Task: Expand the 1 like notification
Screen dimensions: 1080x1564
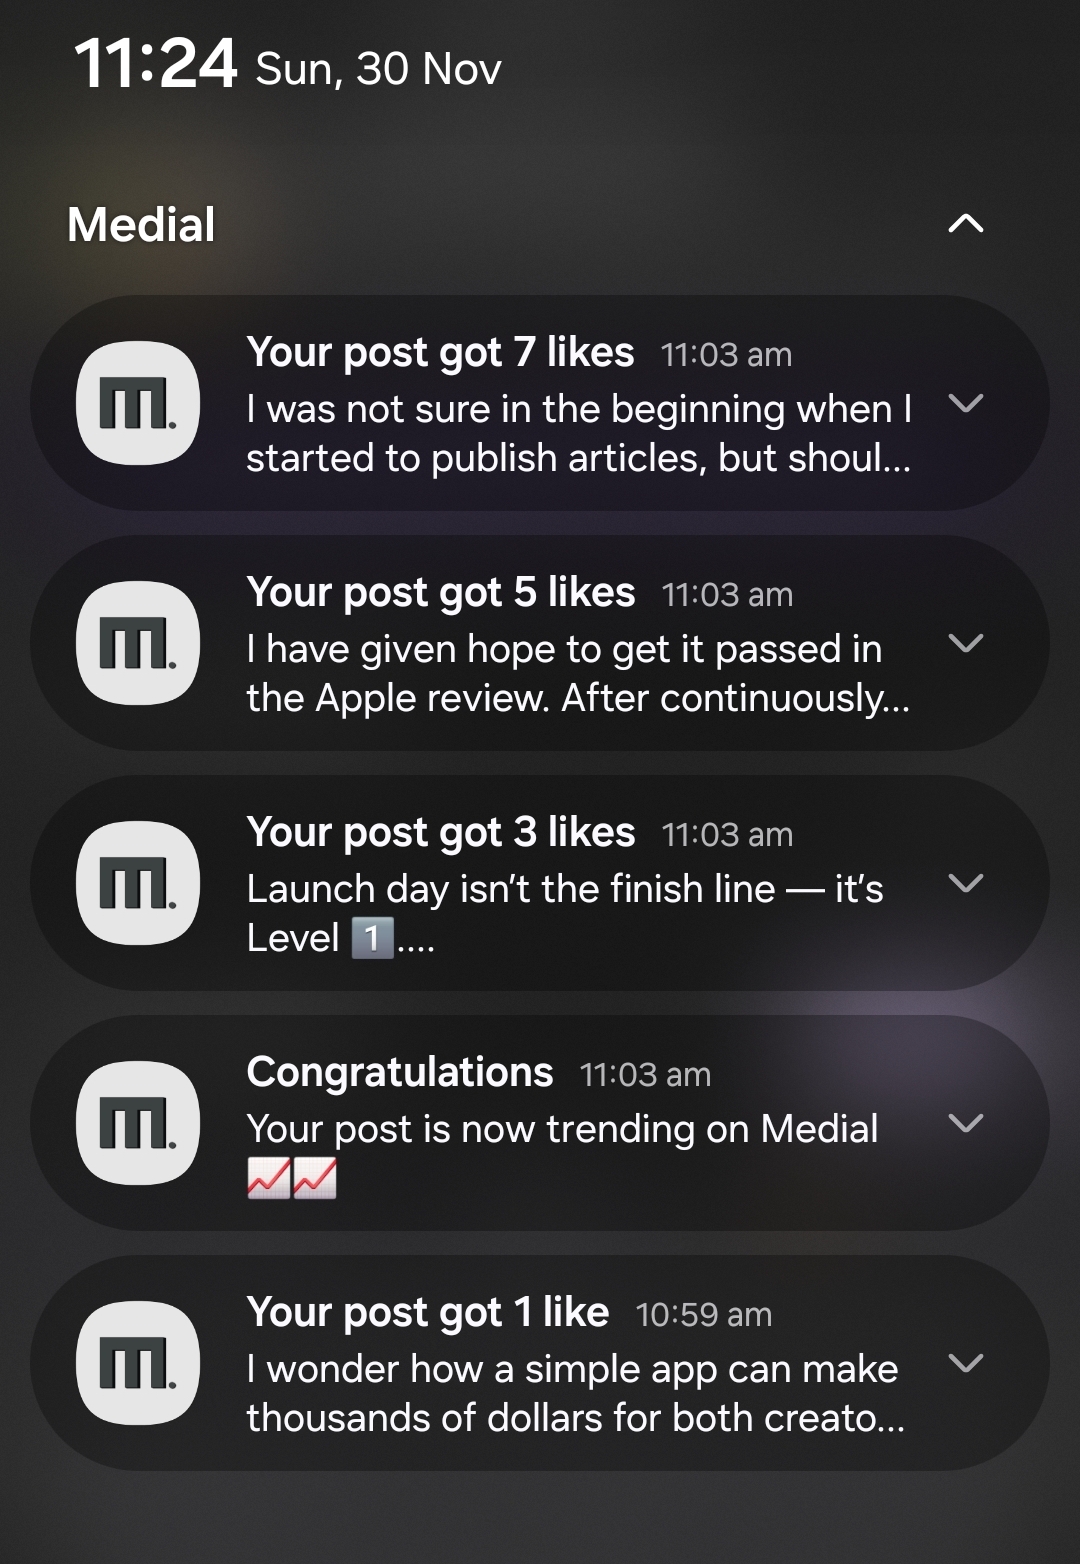Action: (965, 1363)
